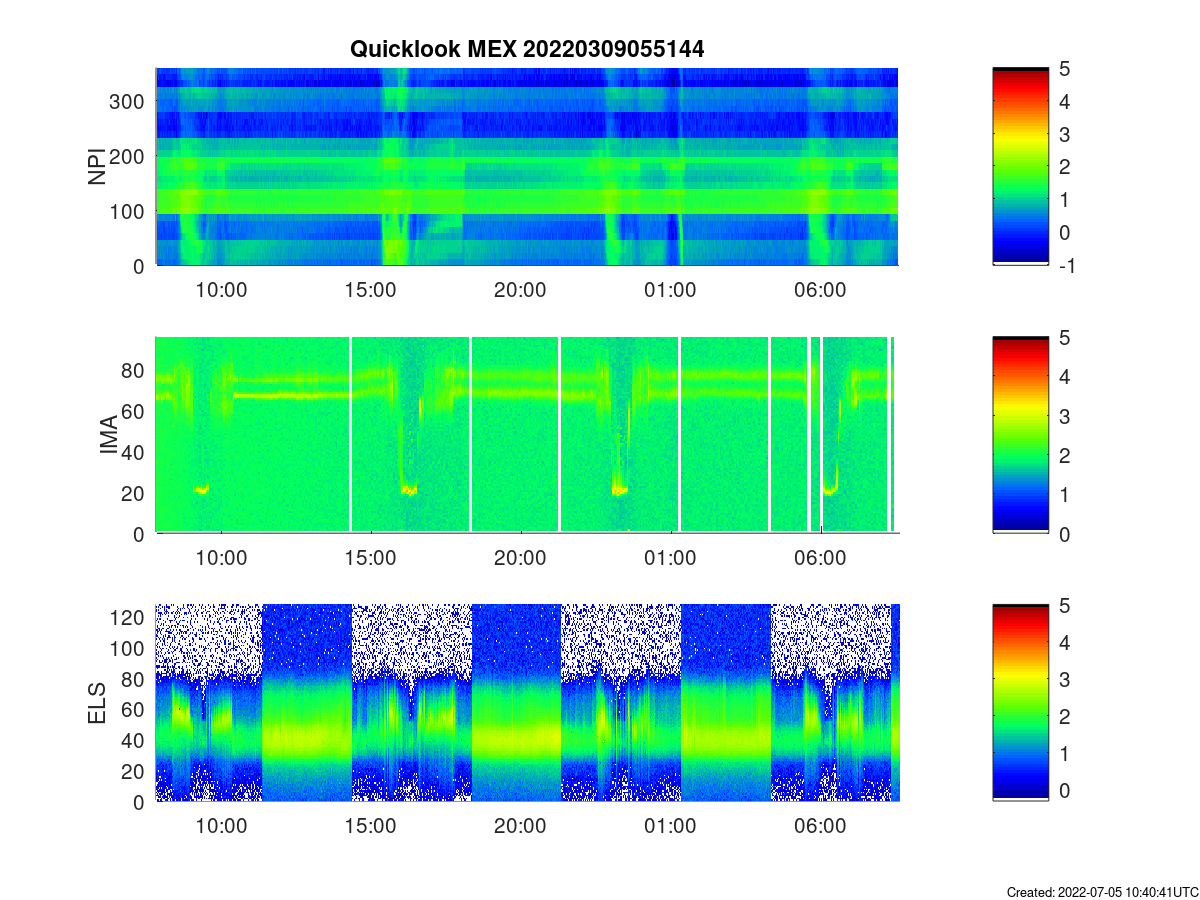Select the IMA y-axis label
This screenshot has height=900, width=1200.
pos(110,435)
